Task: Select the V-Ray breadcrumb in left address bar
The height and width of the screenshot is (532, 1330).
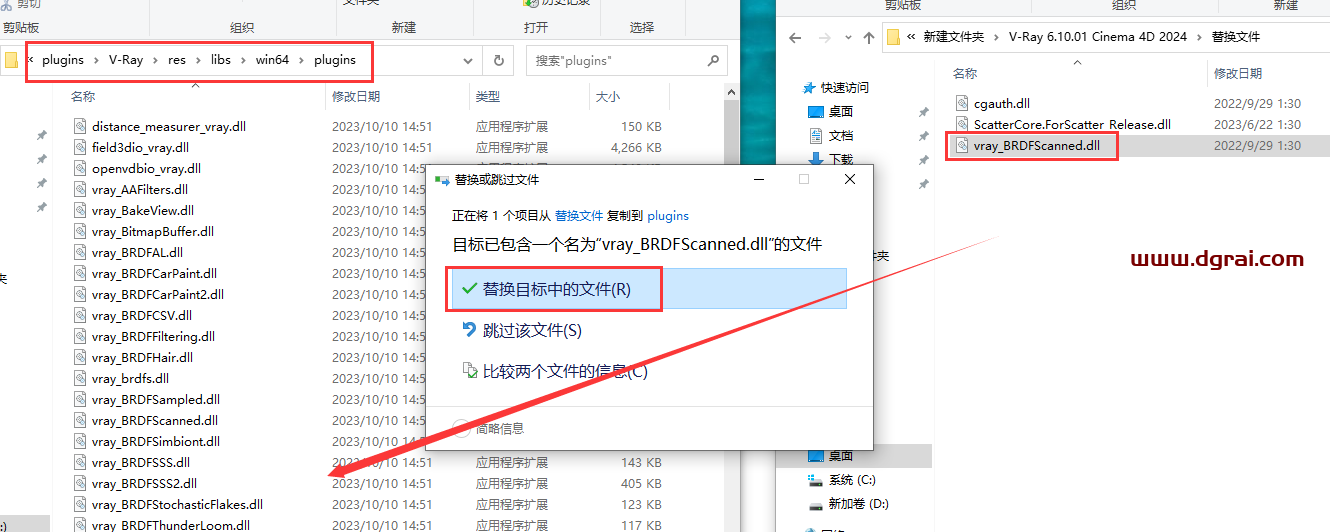Action: [126, 60]
